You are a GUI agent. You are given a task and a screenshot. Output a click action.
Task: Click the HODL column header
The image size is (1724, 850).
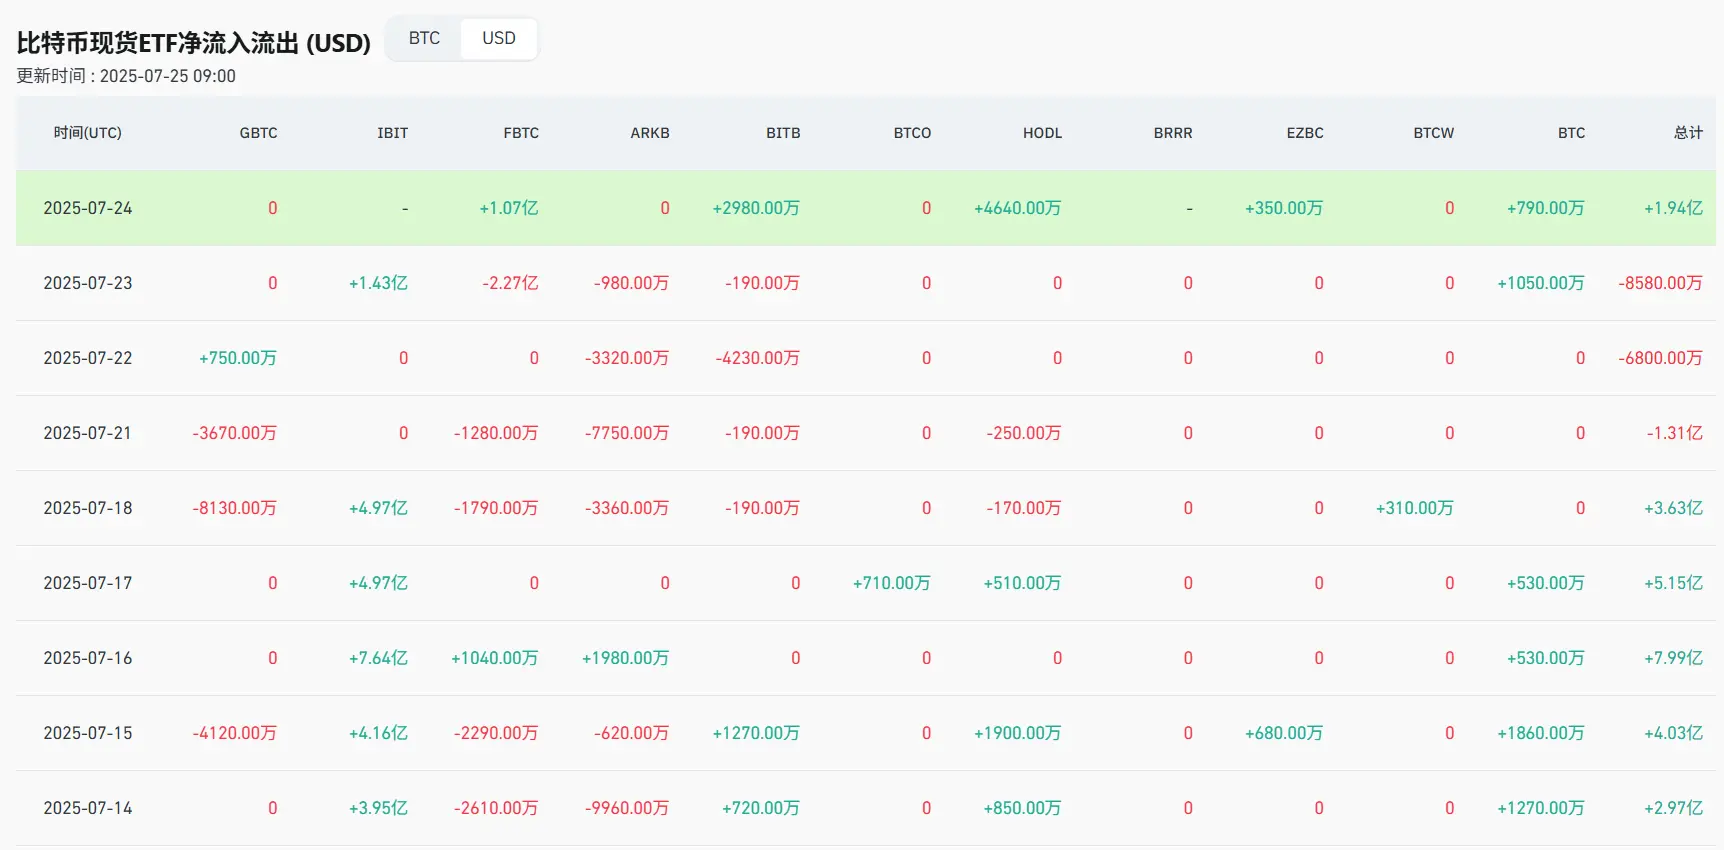point(1043,133)
